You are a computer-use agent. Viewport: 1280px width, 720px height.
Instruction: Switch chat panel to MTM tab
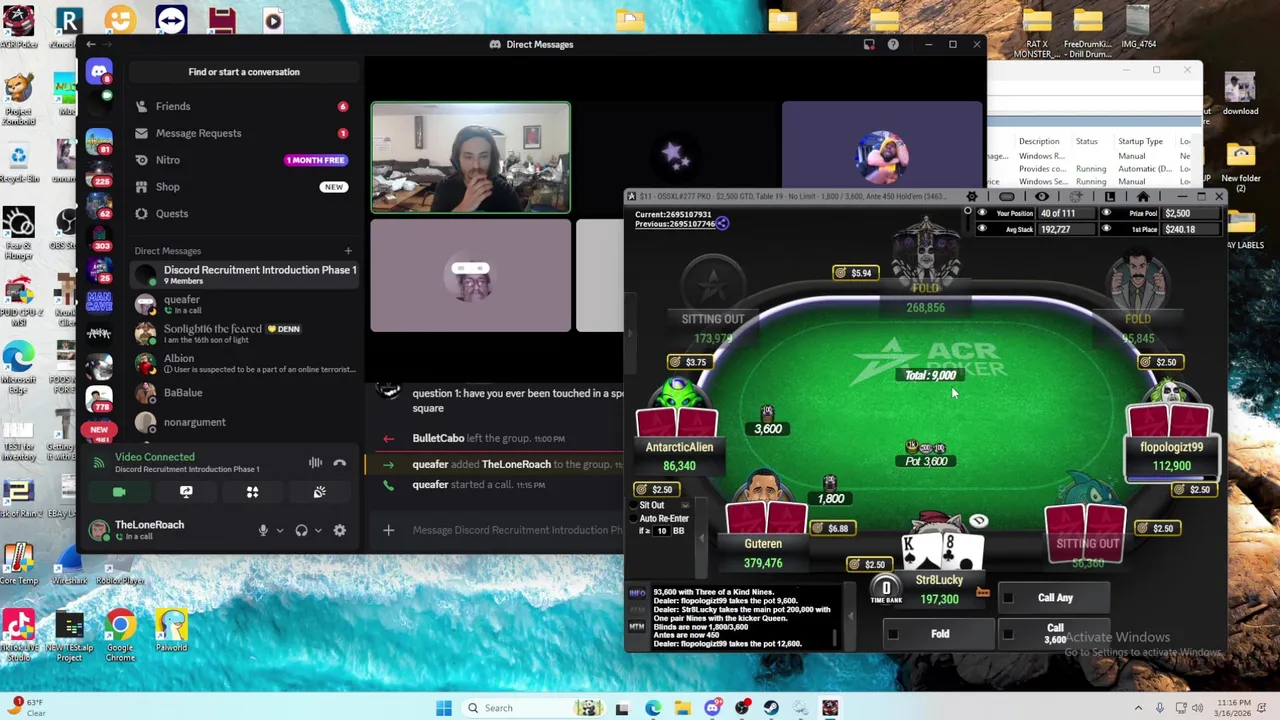point(637,626)
